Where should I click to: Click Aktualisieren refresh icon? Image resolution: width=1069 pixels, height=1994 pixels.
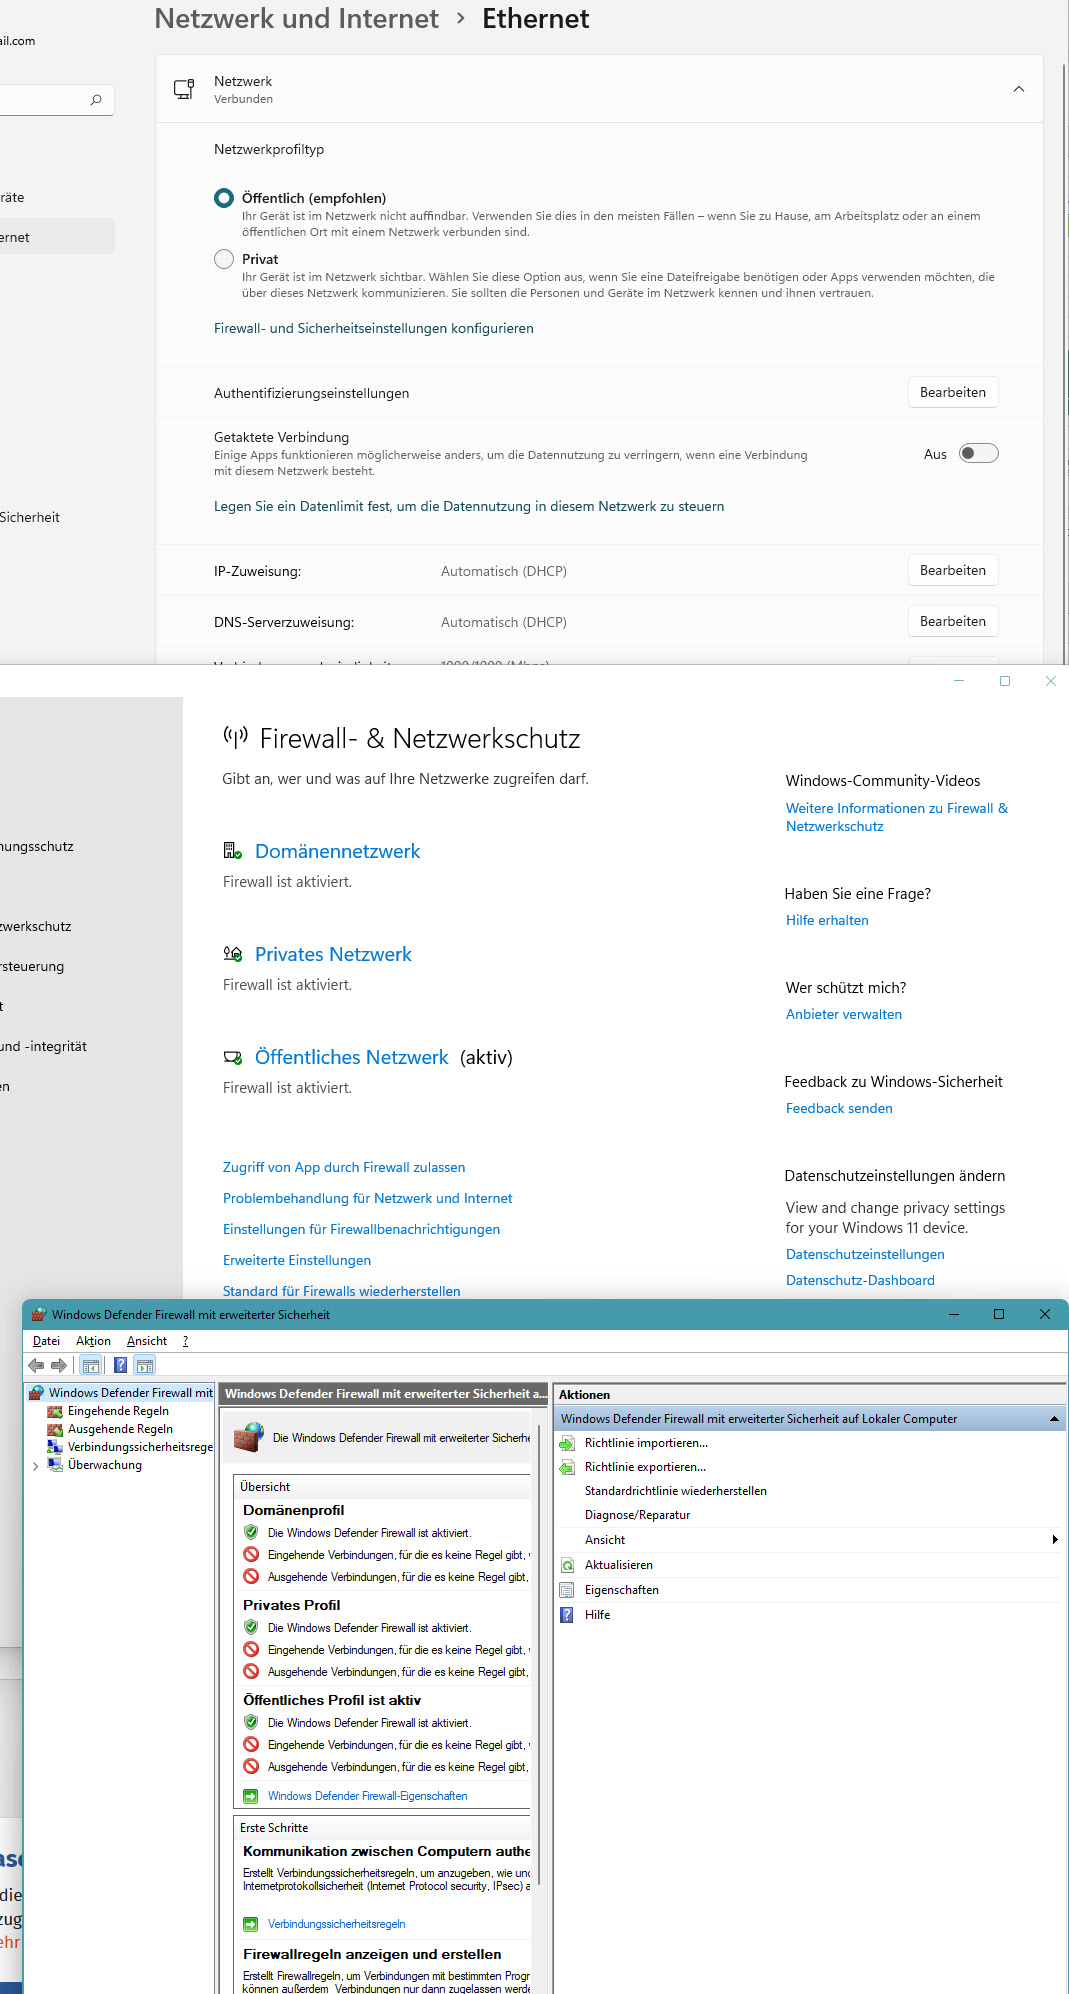[567, 1565]
